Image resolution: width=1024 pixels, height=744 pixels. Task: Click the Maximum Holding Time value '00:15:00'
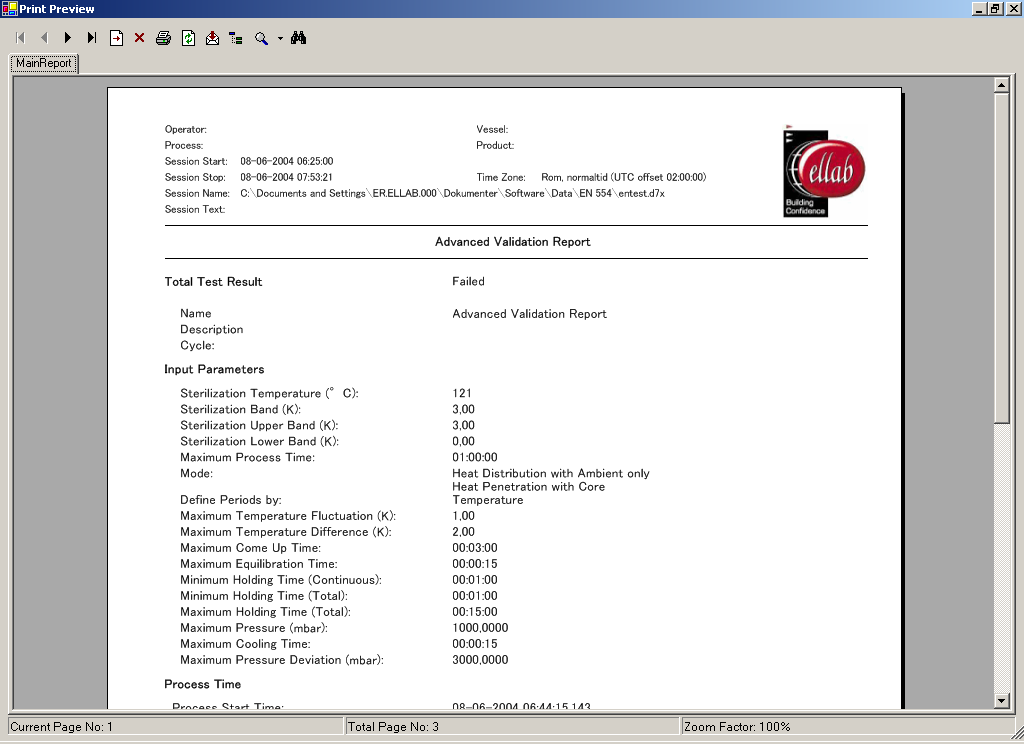click(x=475, y=612)
